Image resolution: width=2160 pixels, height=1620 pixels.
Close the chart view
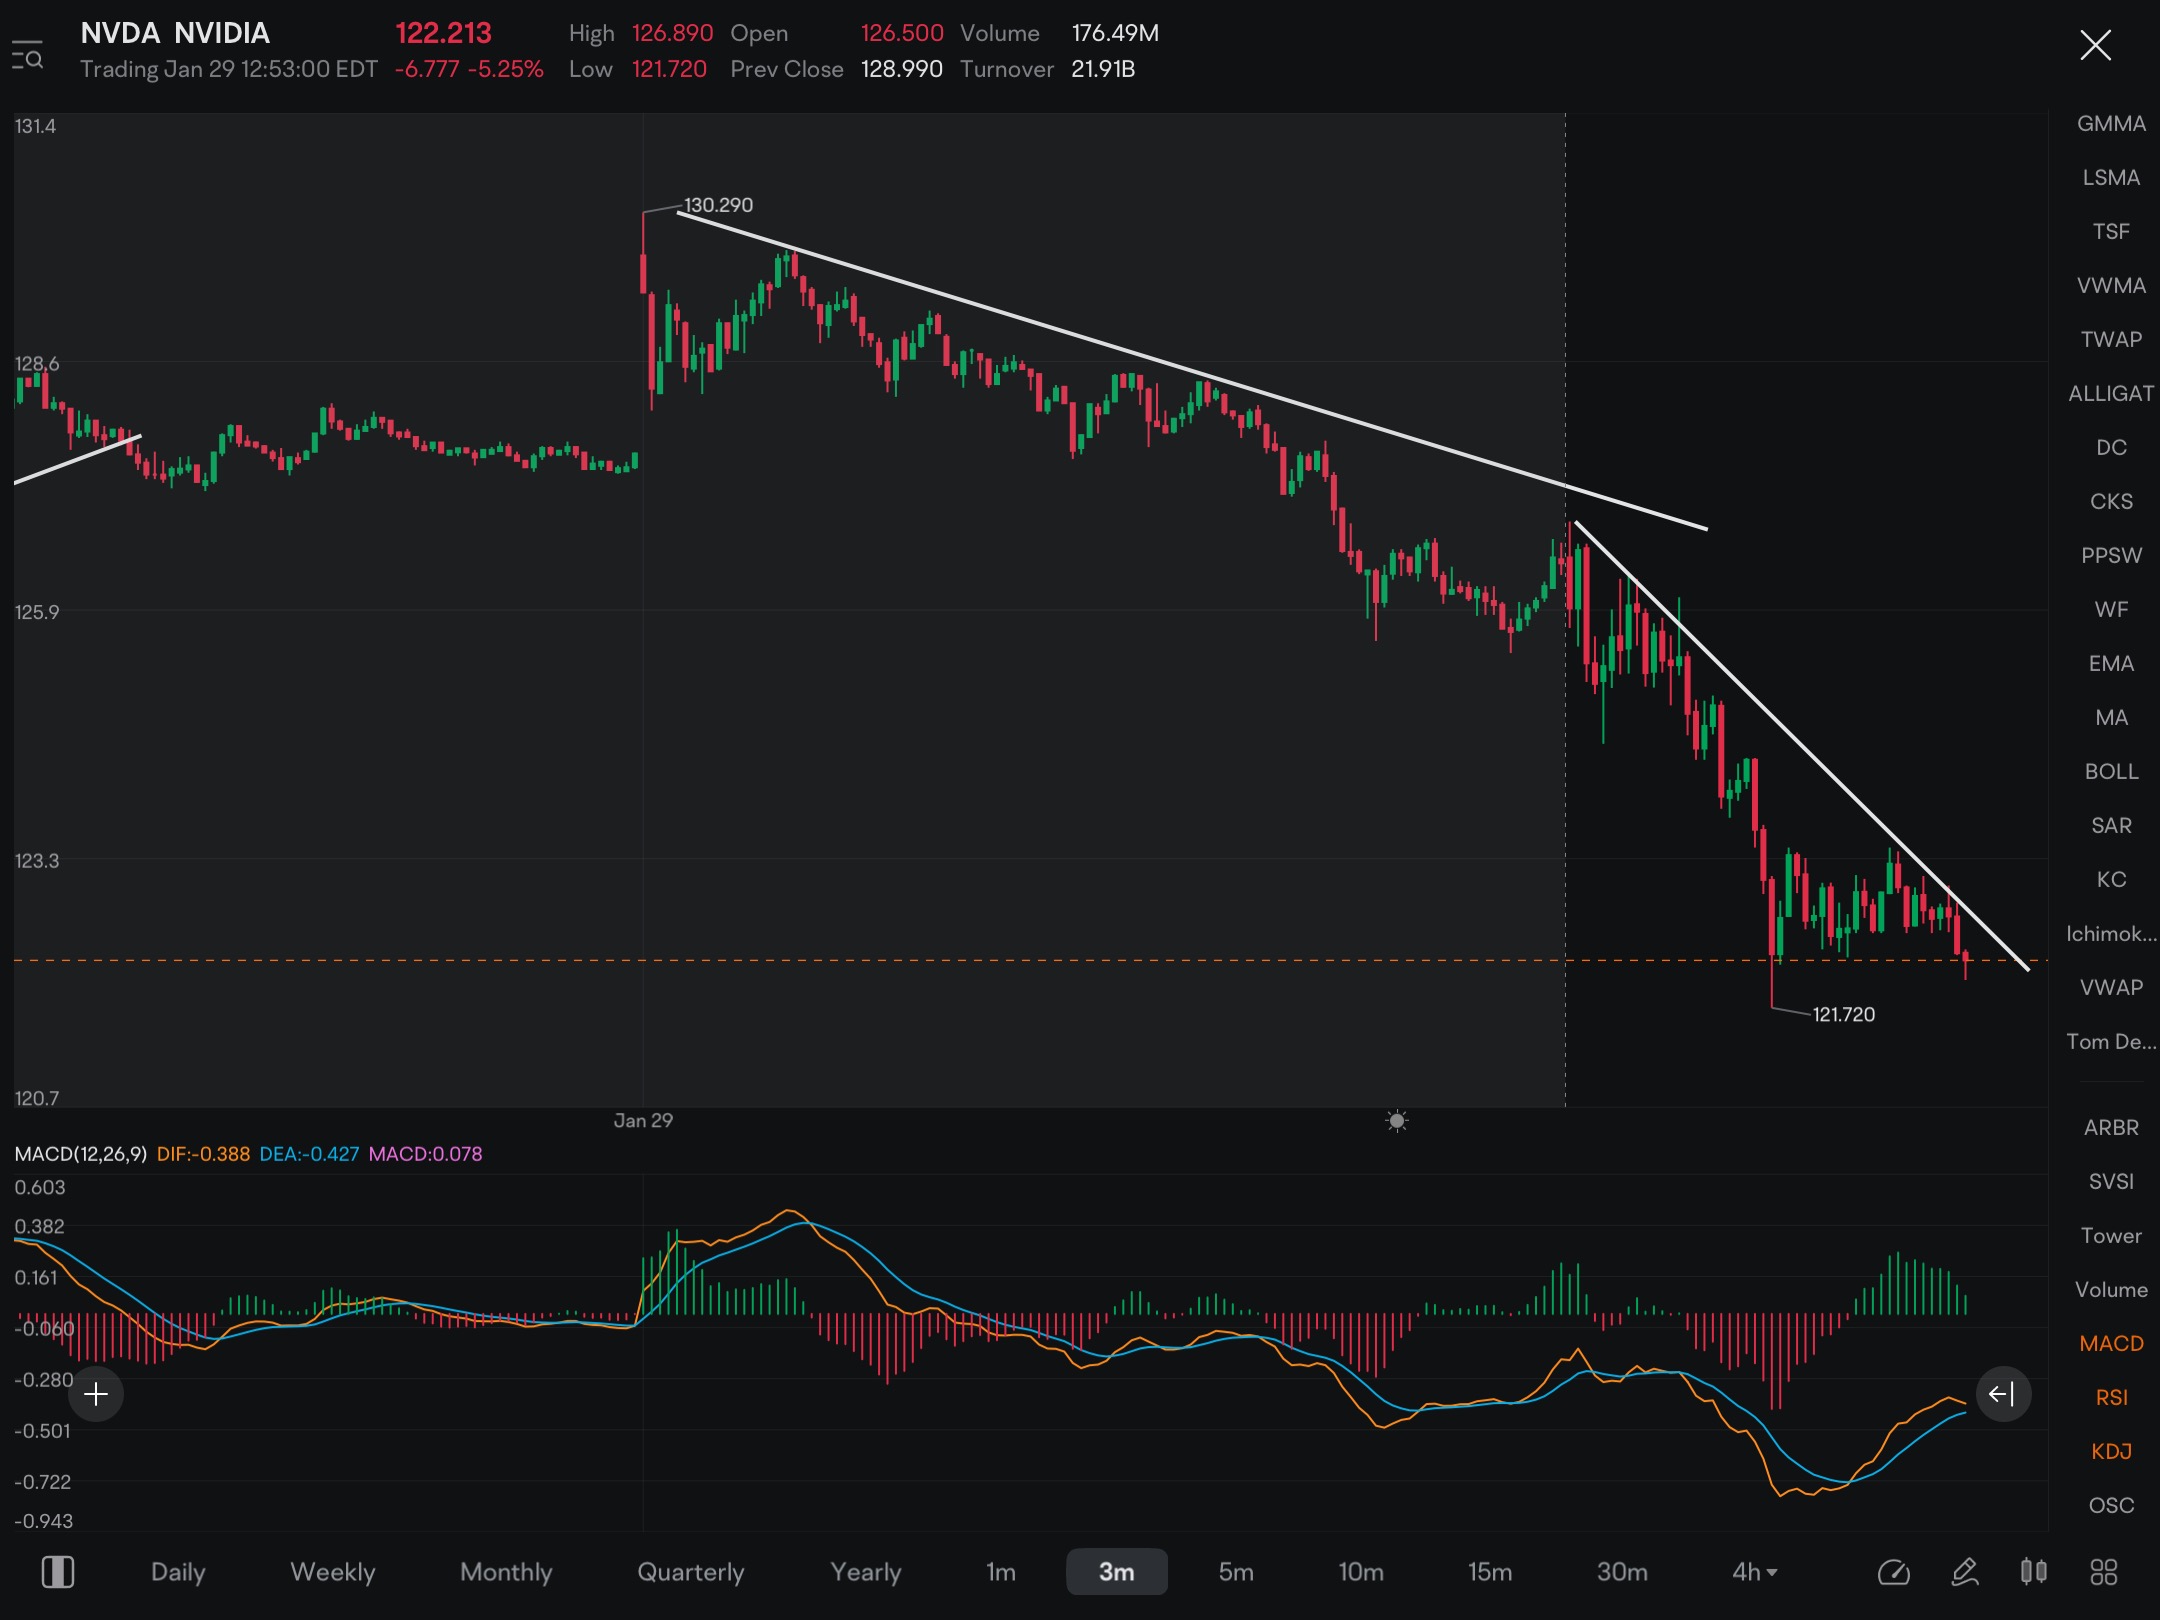tap(2095, 45)
